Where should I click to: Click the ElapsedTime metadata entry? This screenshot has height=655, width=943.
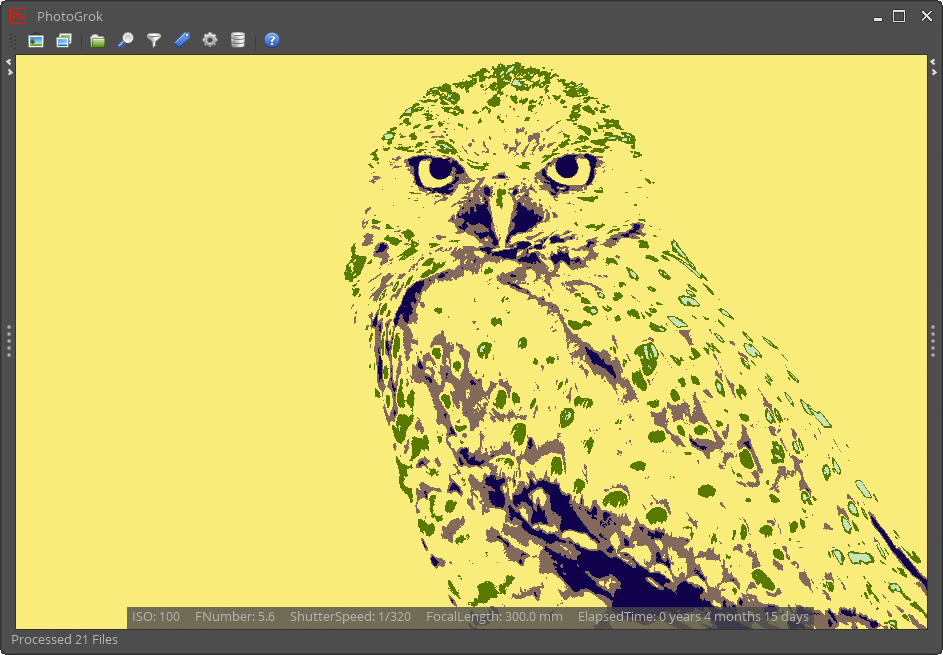tap(693, 617)
